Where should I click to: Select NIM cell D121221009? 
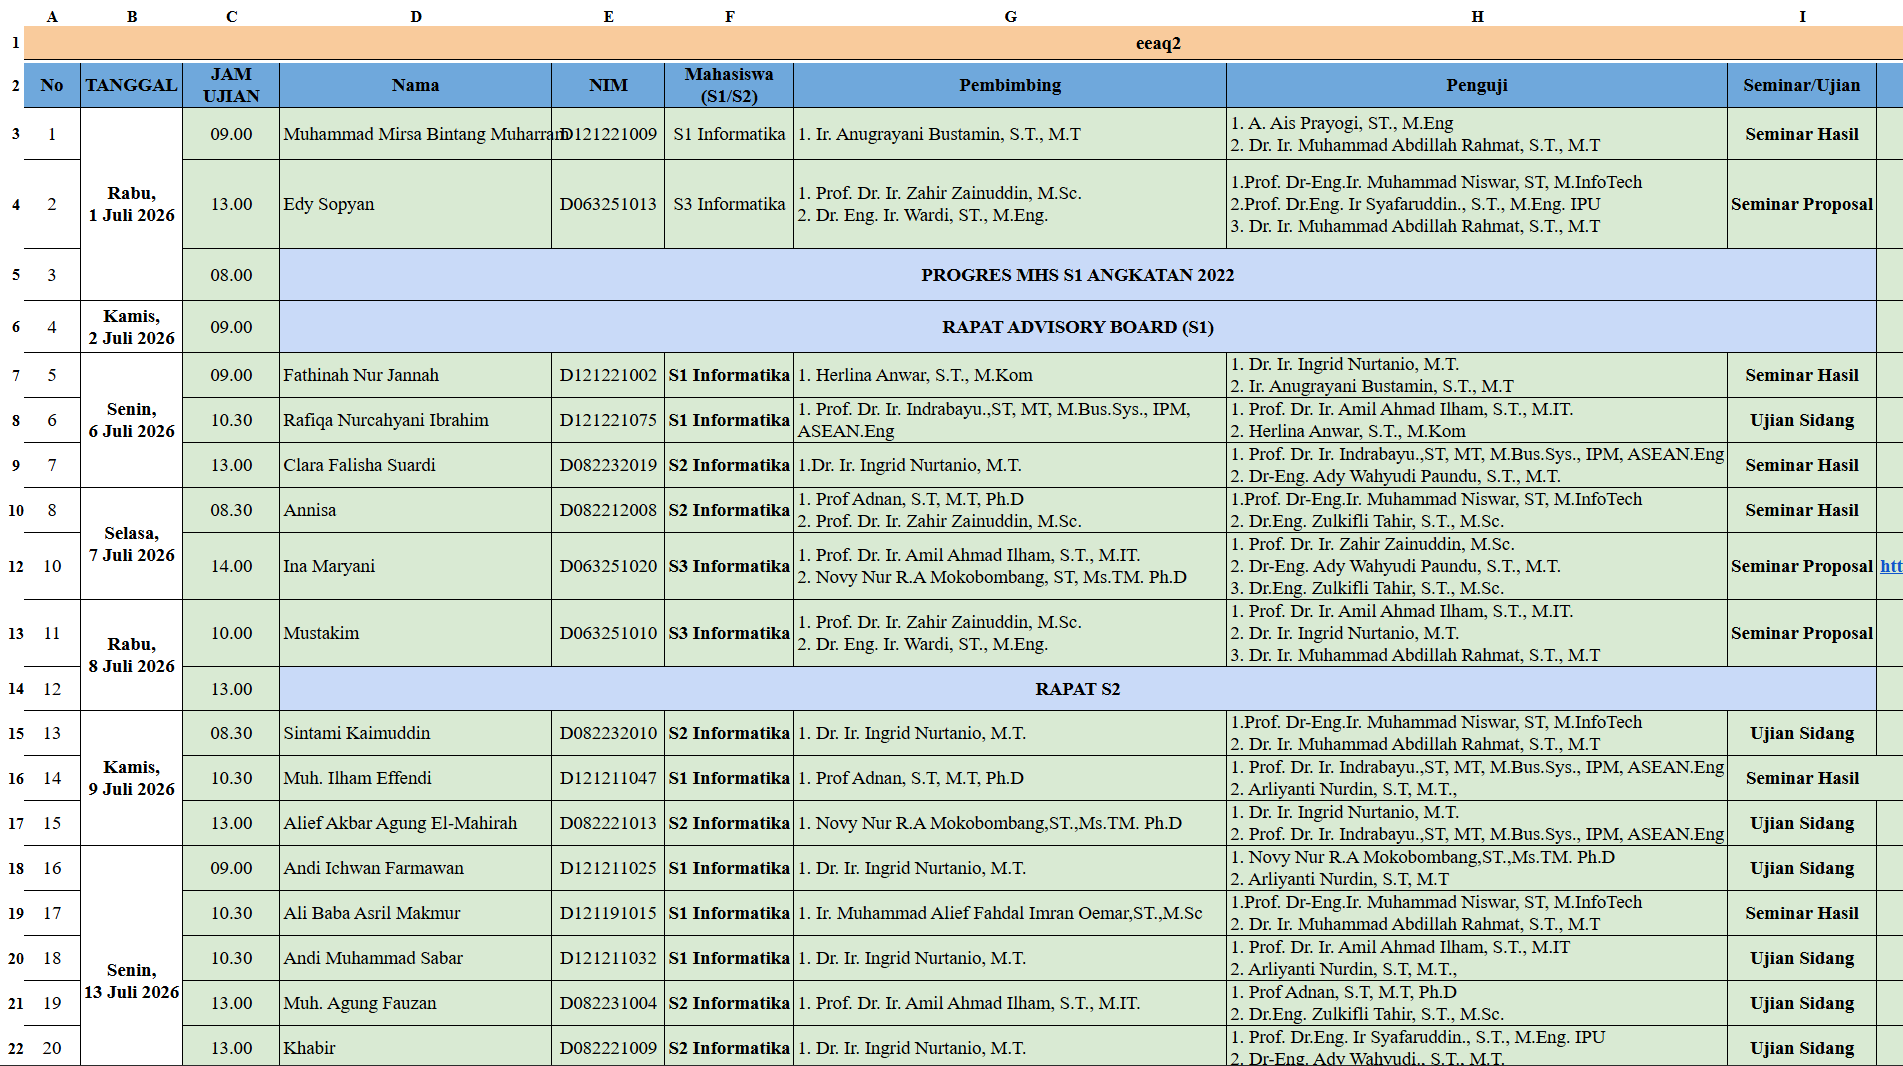(608, 134)
